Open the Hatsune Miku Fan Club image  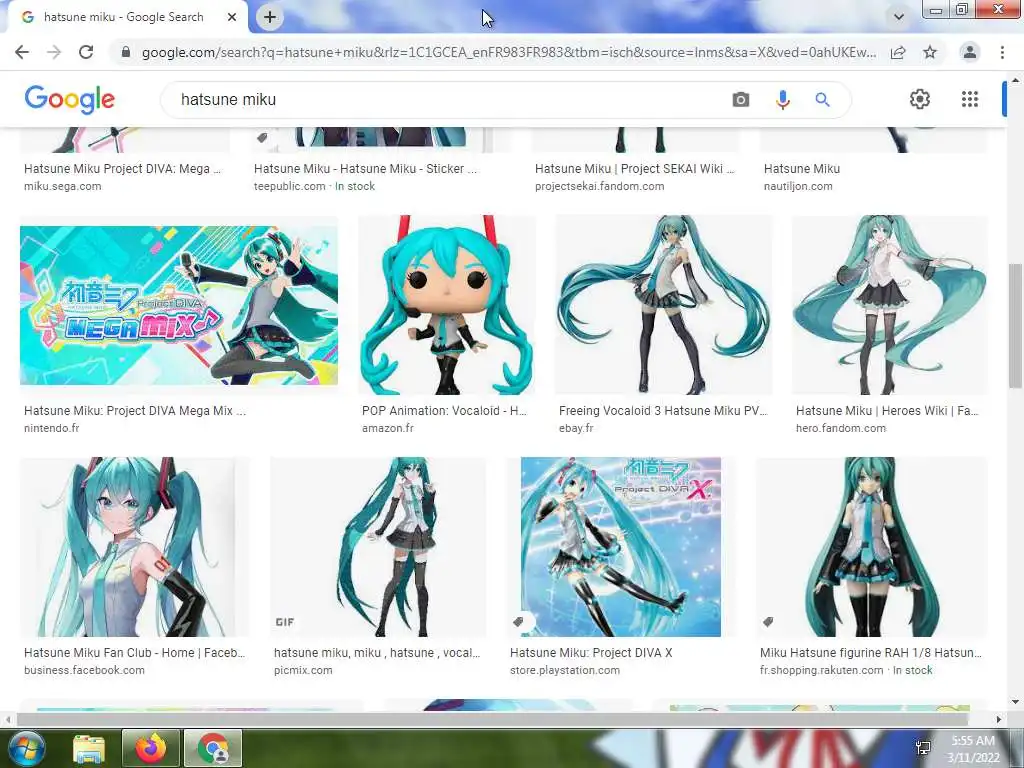click(135, 547)
